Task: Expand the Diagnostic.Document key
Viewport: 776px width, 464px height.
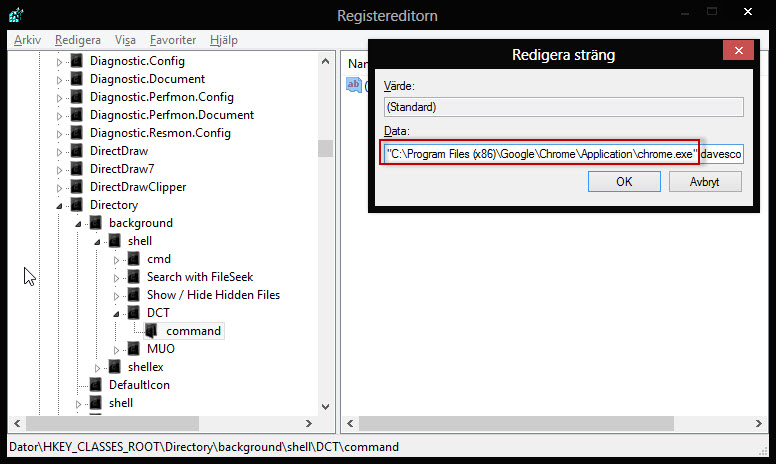Action: (59, 80)
